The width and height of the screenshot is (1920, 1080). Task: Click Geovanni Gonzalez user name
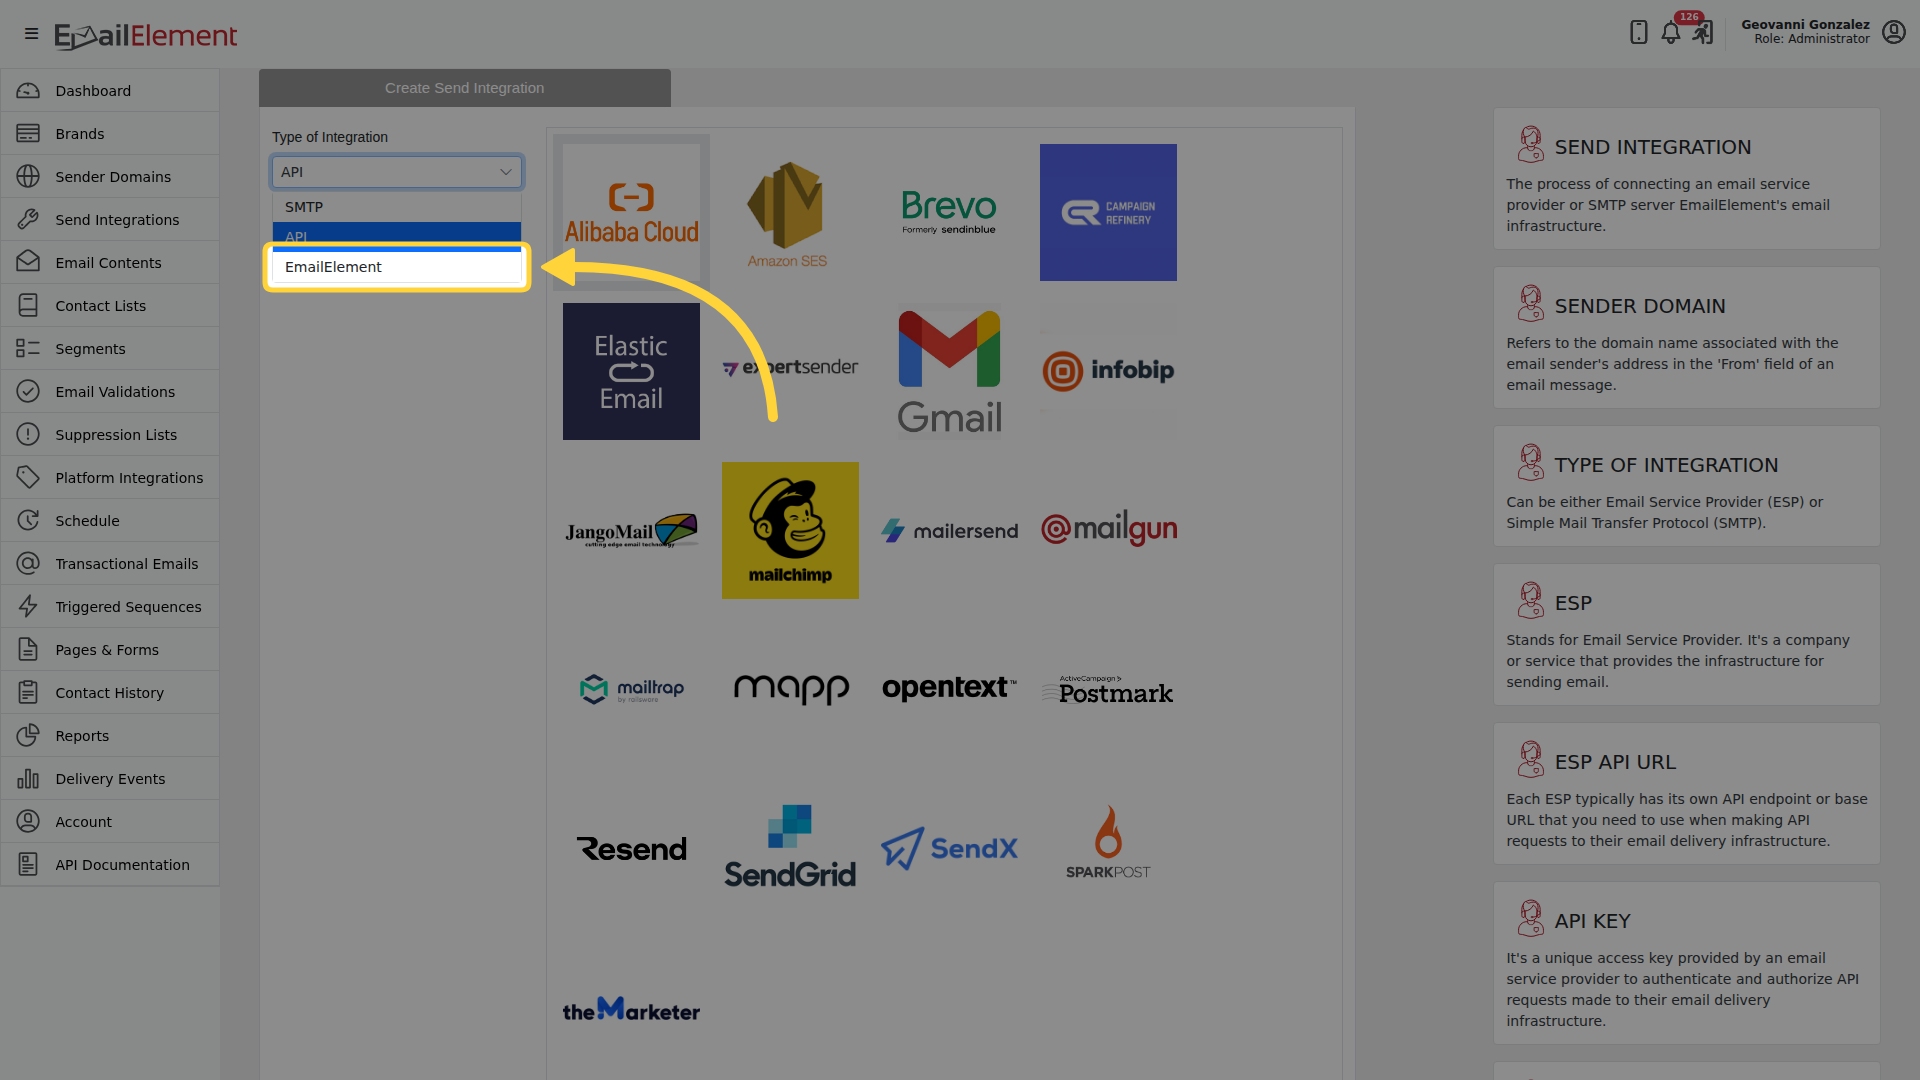(x=1805, y=24)
